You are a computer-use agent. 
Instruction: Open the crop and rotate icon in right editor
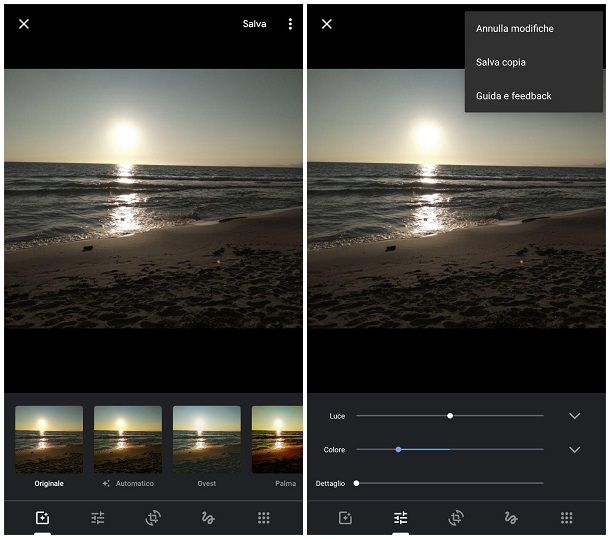click(456, 518)
